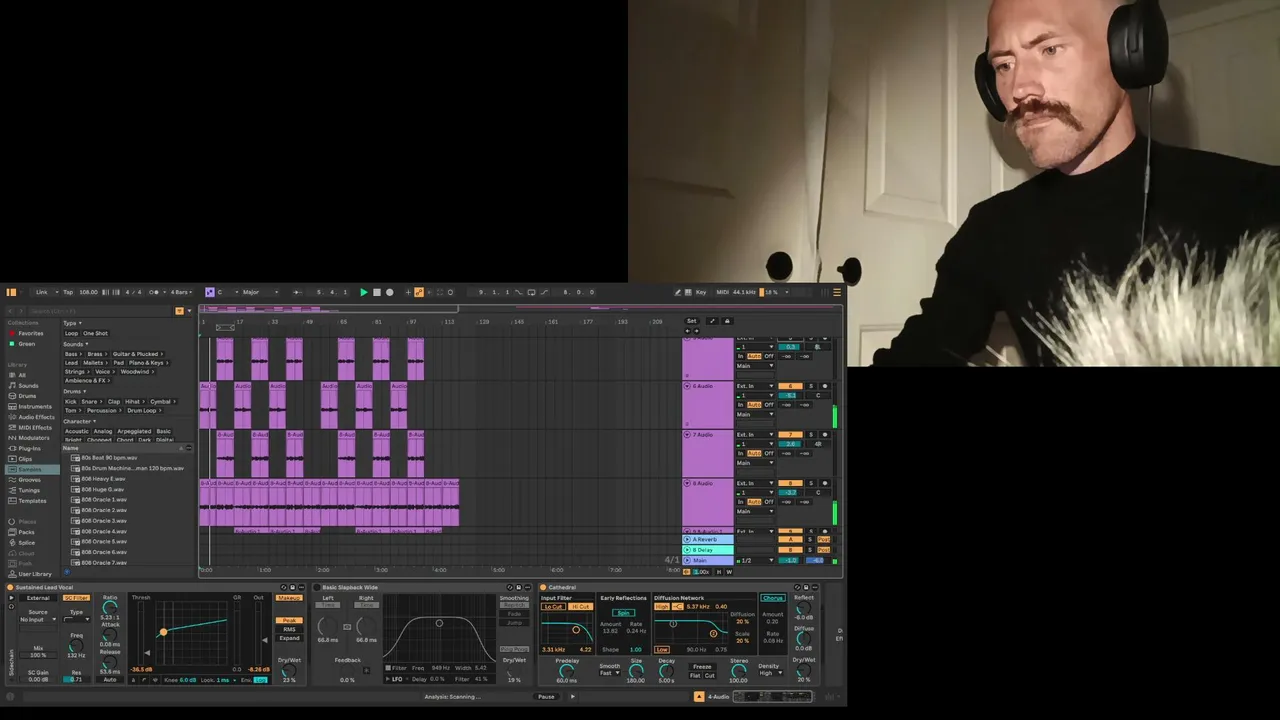This screenshot has width=1280, height=720.
Task: Open the 1/2 output dropdown on Main track
Action: (x=755, y=561)
